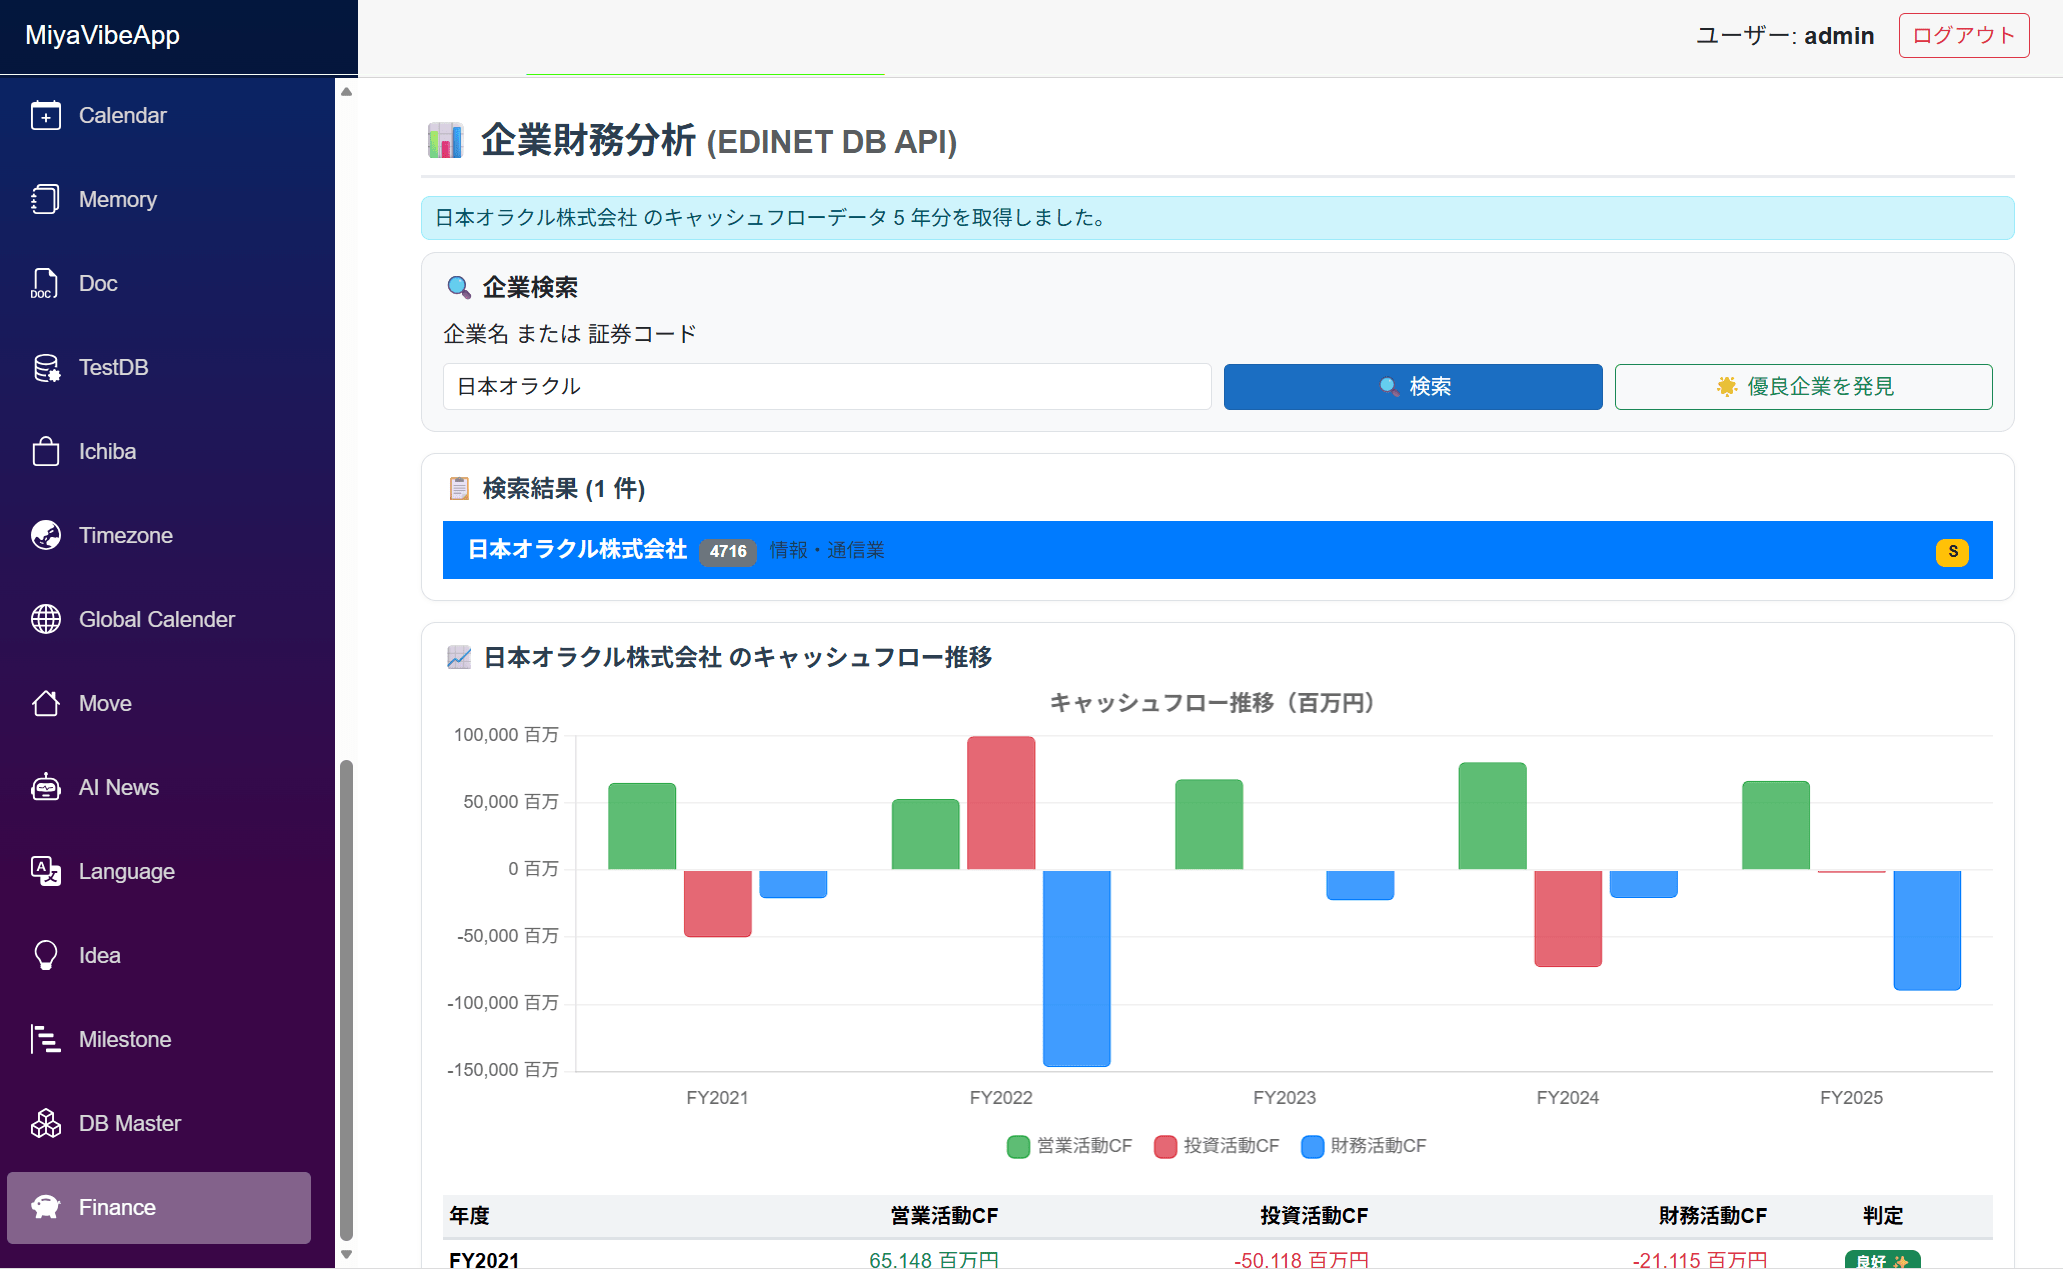
Task: Click the DB Master boxes icon
Action: pos(45,1124)
